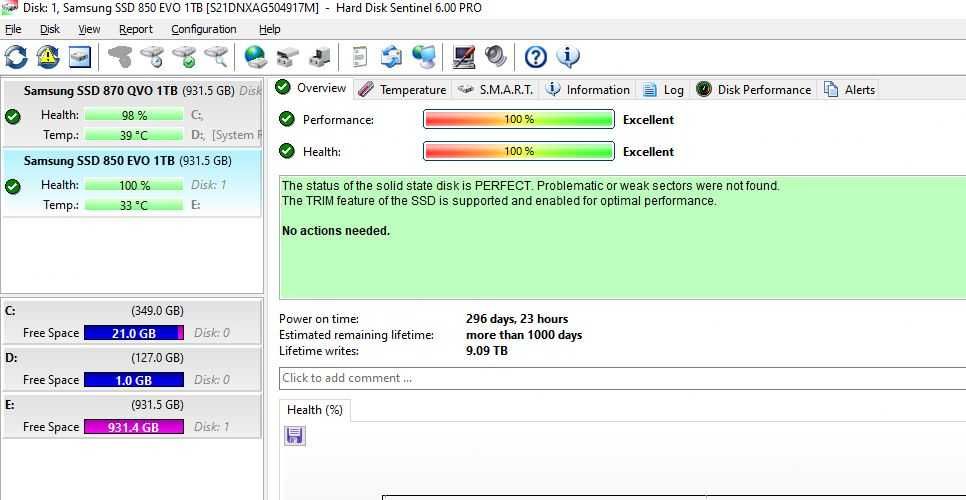Switch to the S.M.A.R.T. tab

(x=495, y=89)
